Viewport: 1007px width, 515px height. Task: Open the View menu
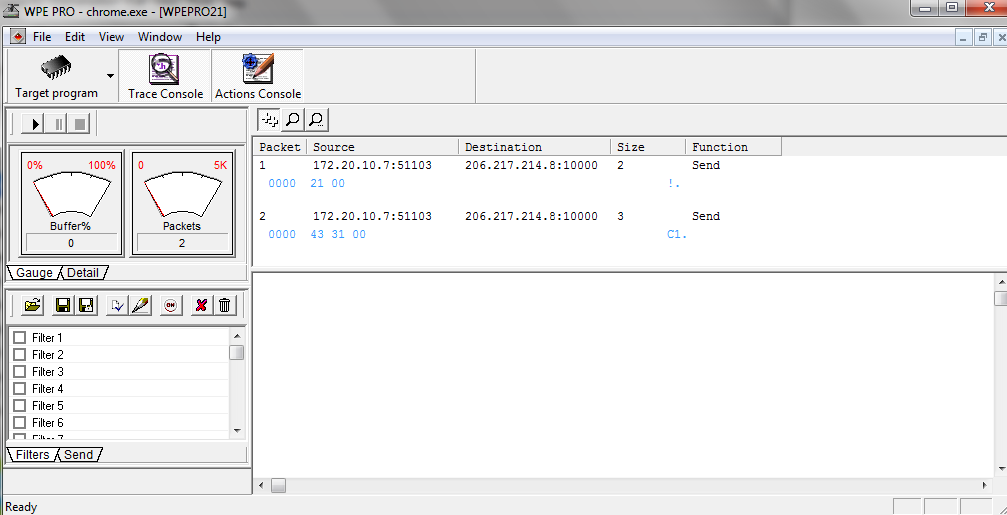[x=111, y=37]
